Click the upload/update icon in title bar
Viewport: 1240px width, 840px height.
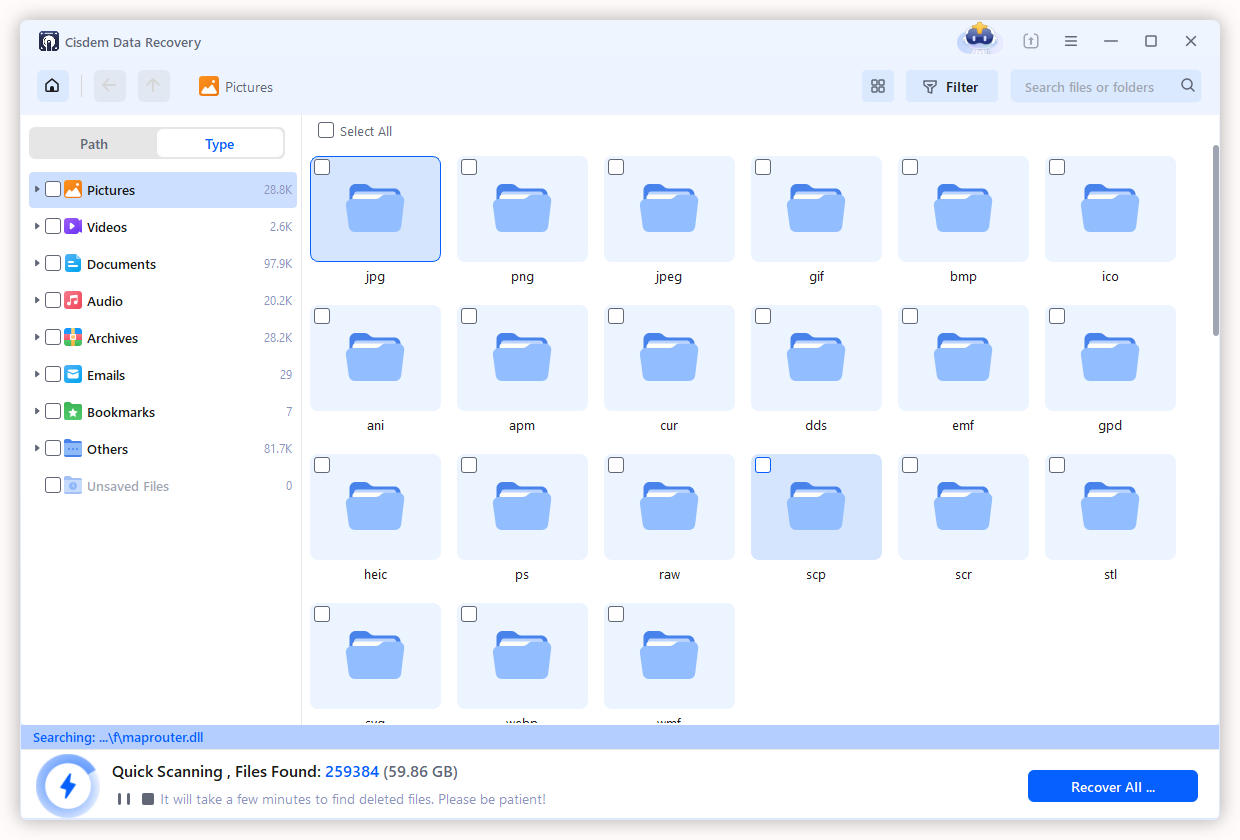point(1031,42)
